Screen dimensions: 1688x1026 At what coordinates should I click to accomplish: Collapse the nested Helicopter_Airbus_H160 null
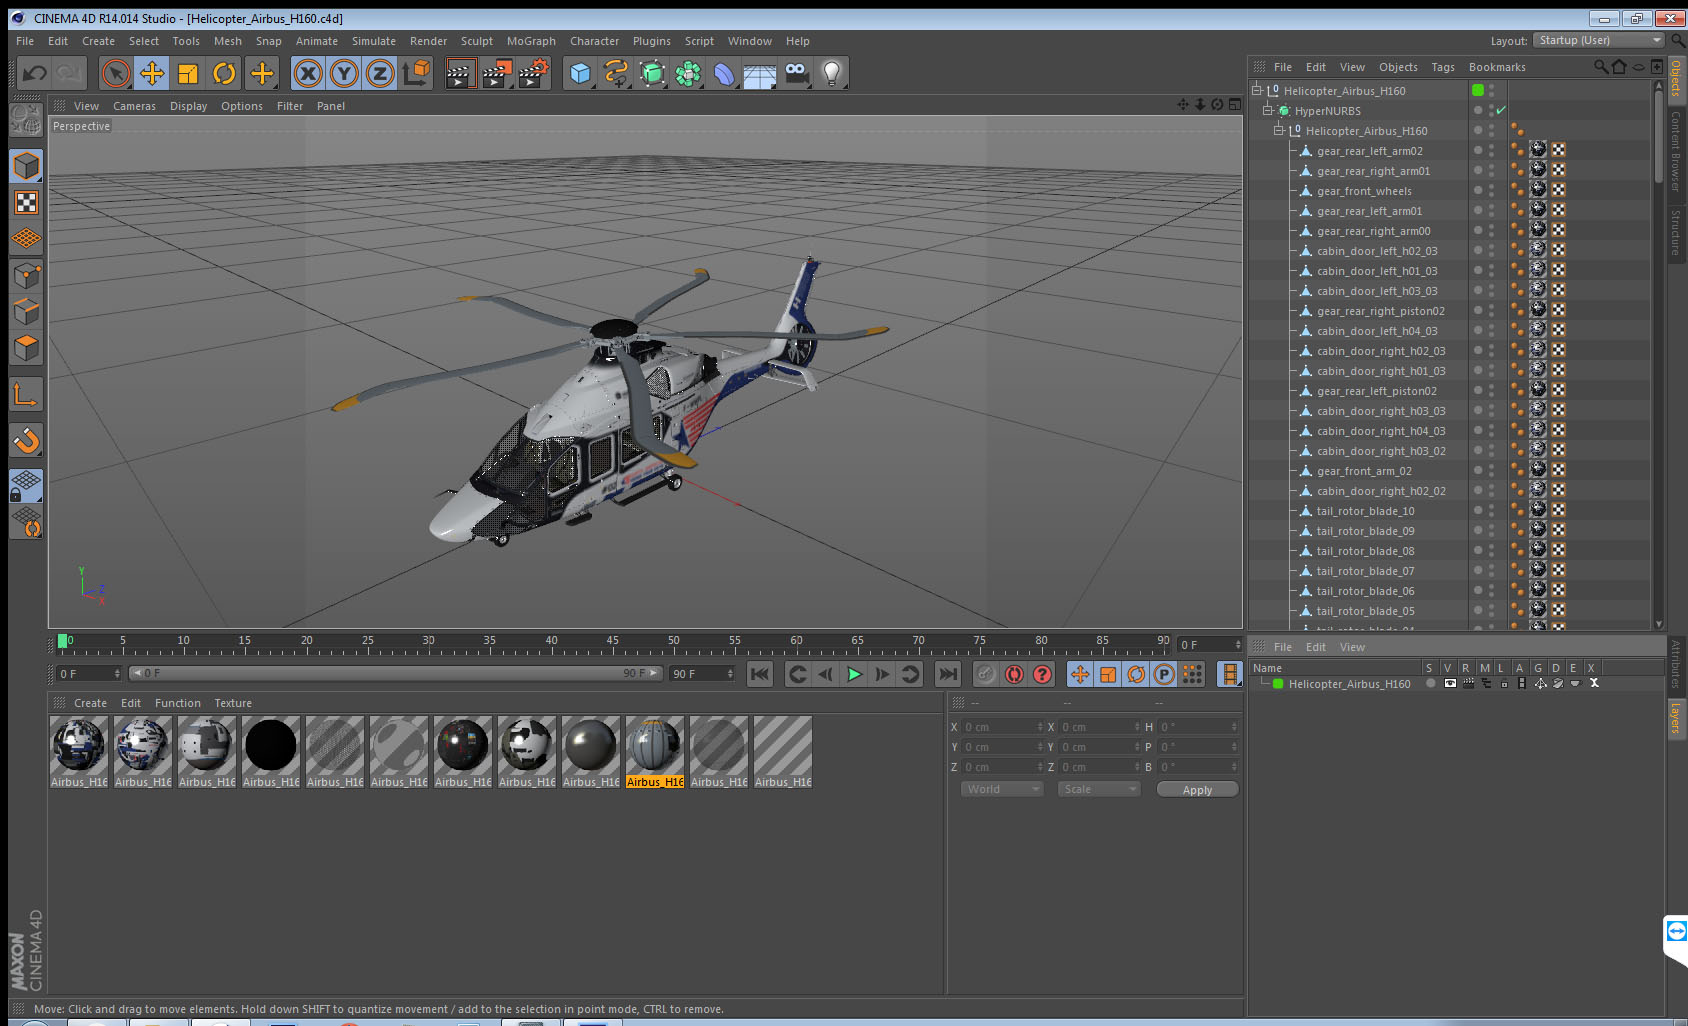click(1279, 130)
